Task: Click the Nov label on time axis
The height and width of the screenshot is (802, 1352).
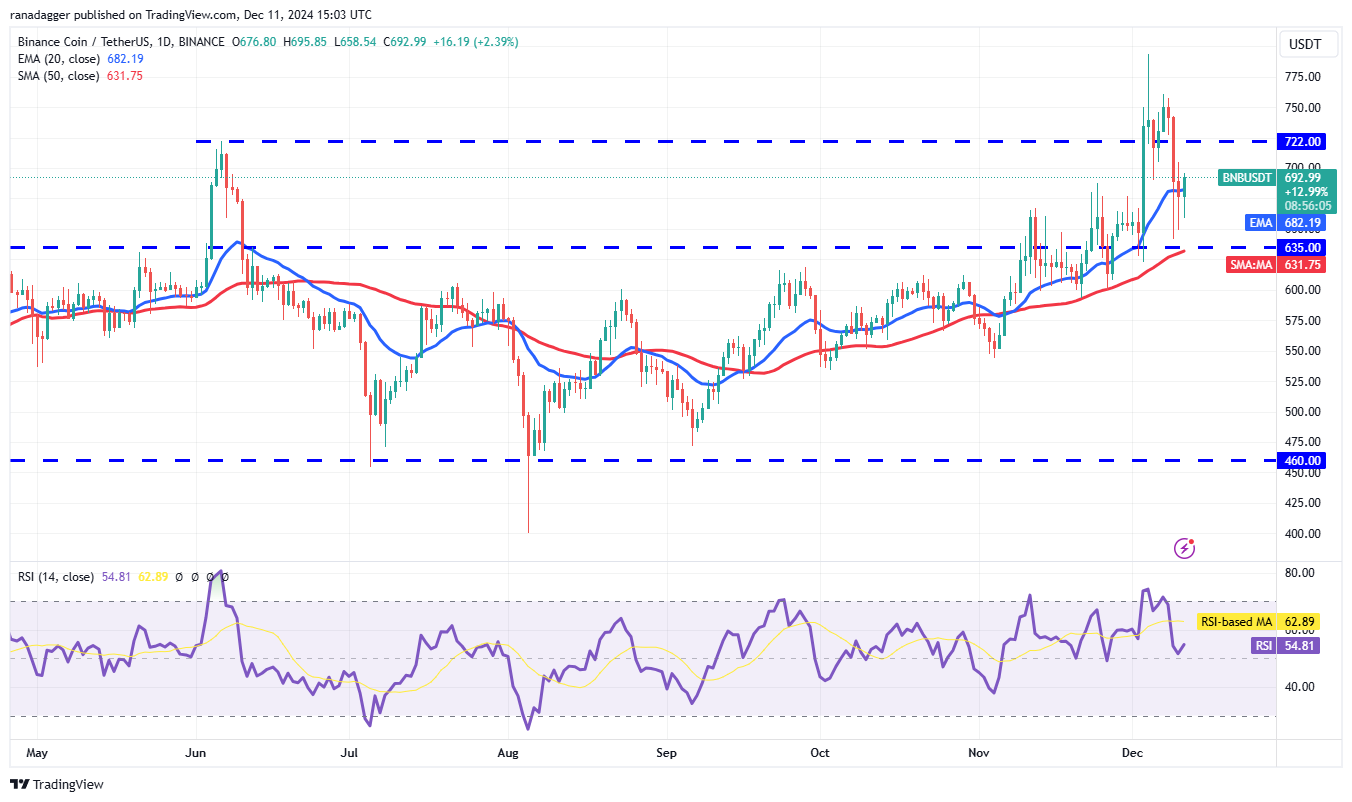Action: point(979,751)
